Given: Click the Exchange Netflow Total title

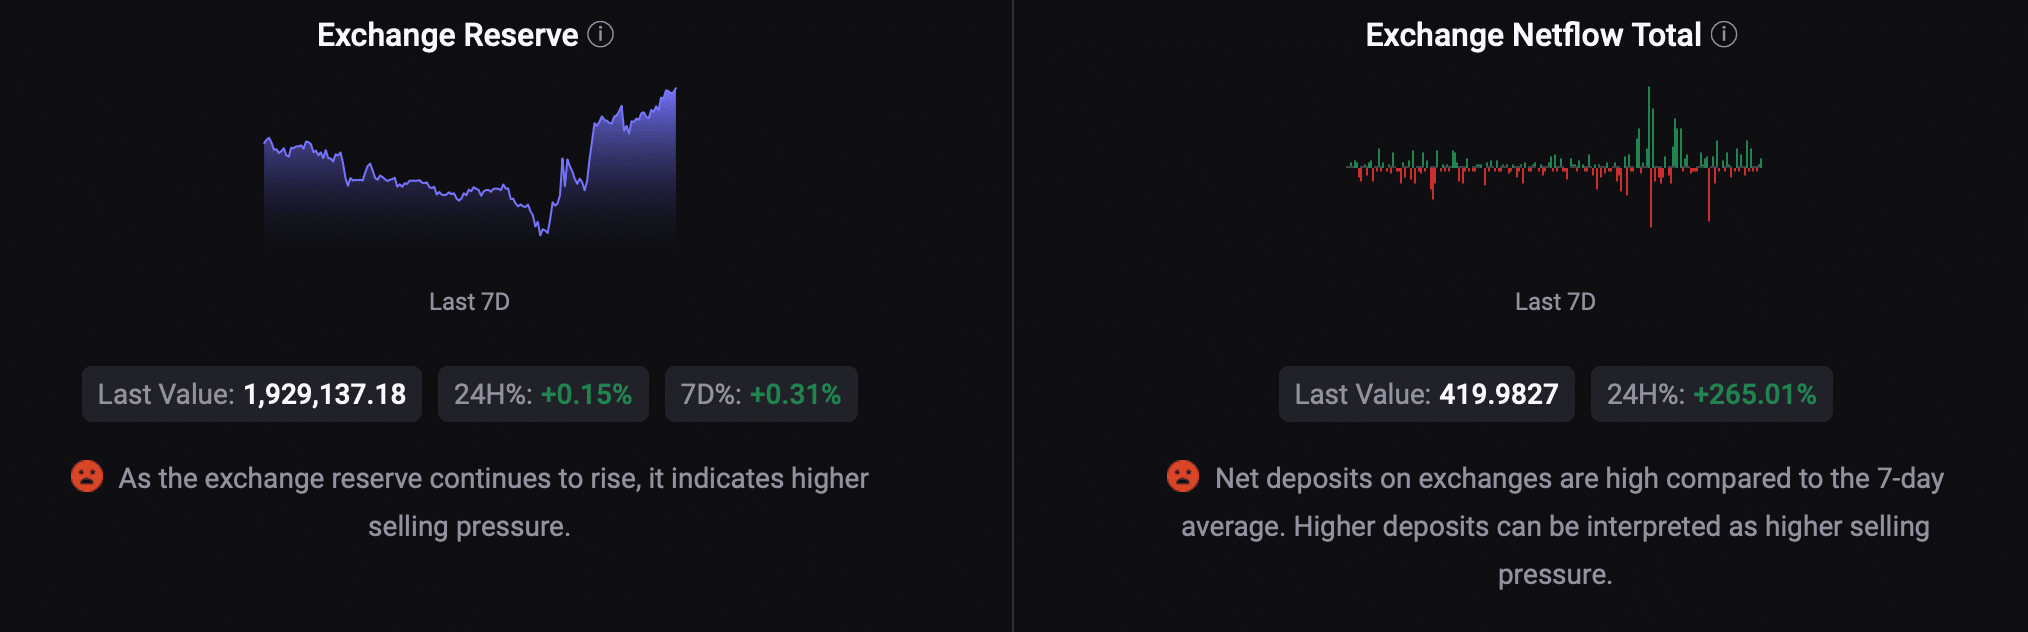Looking at the screenshot, I should (1533, 35).
